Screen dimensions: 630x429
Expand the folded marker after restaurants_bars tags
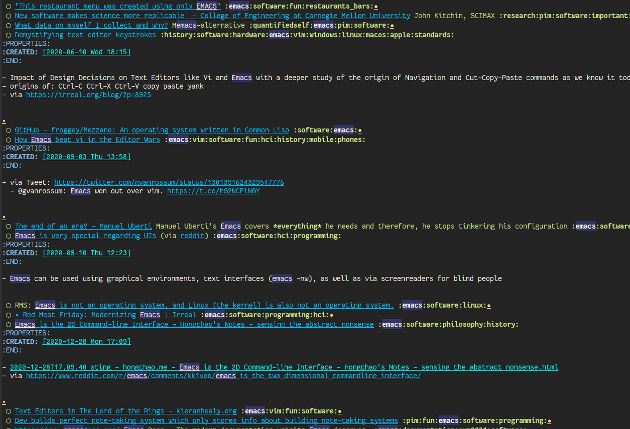click(376, 7)
